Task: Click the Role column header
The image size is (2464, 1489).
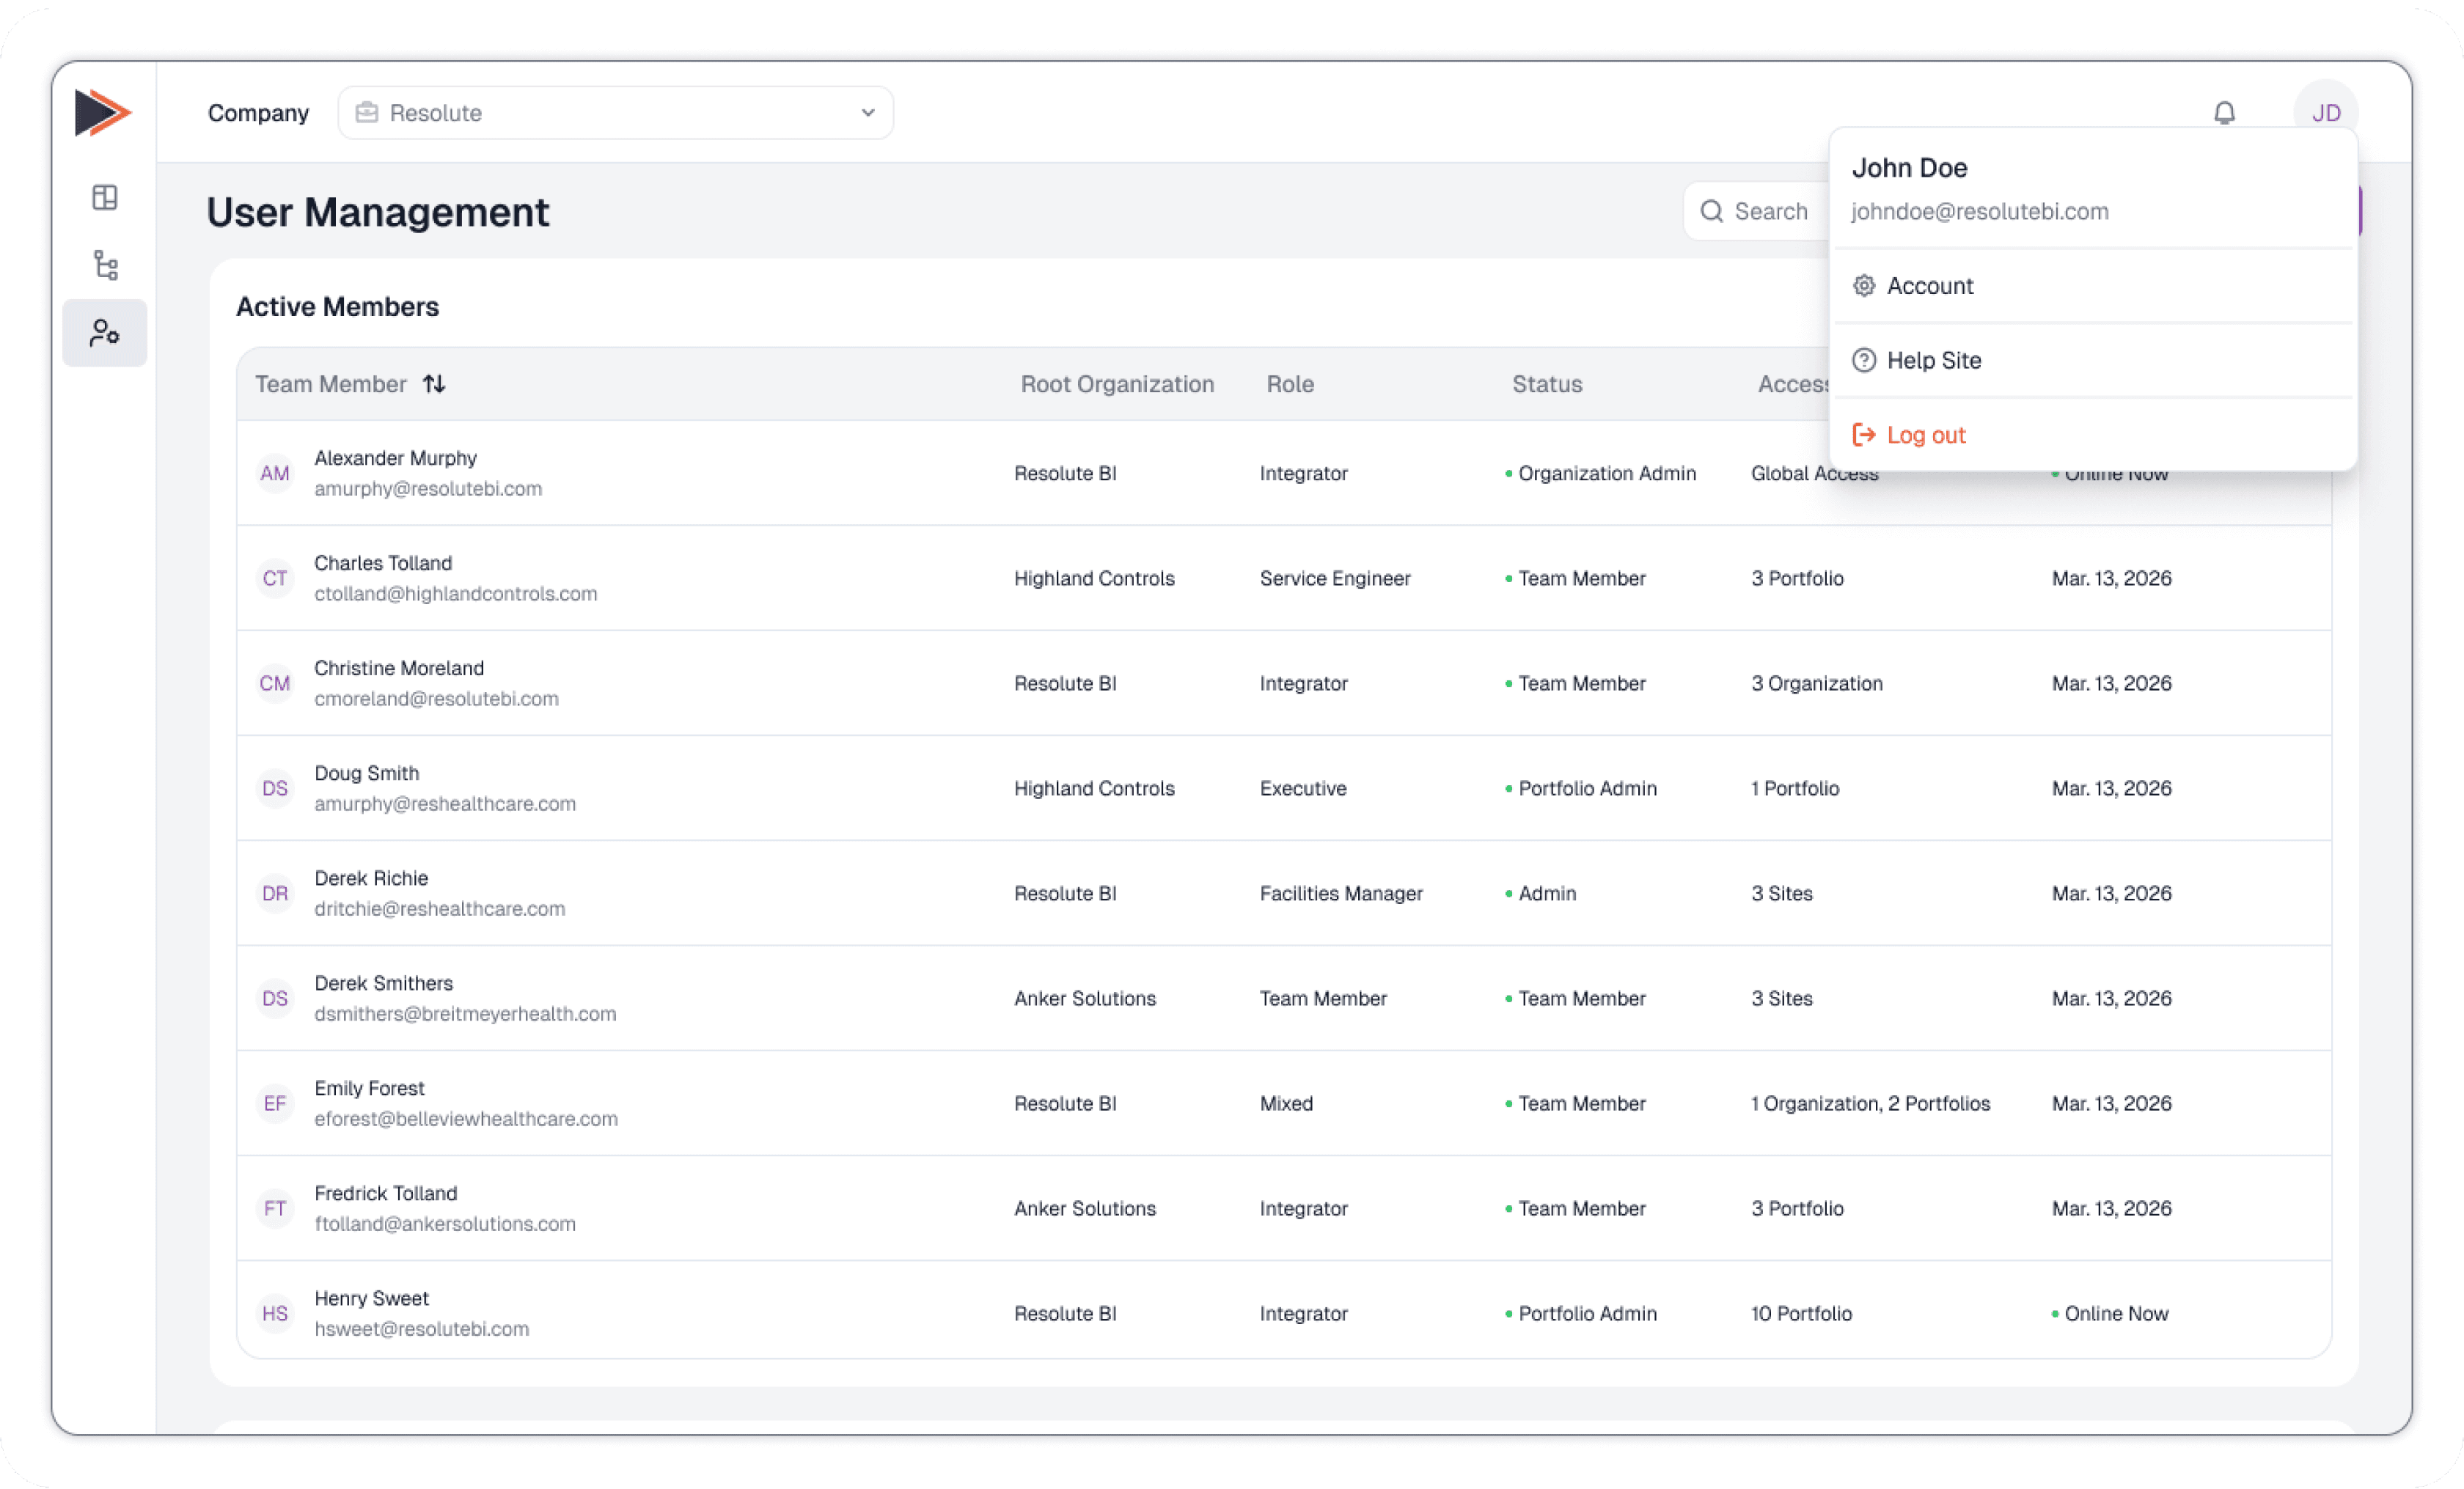Action: (x=1290, y=384)
